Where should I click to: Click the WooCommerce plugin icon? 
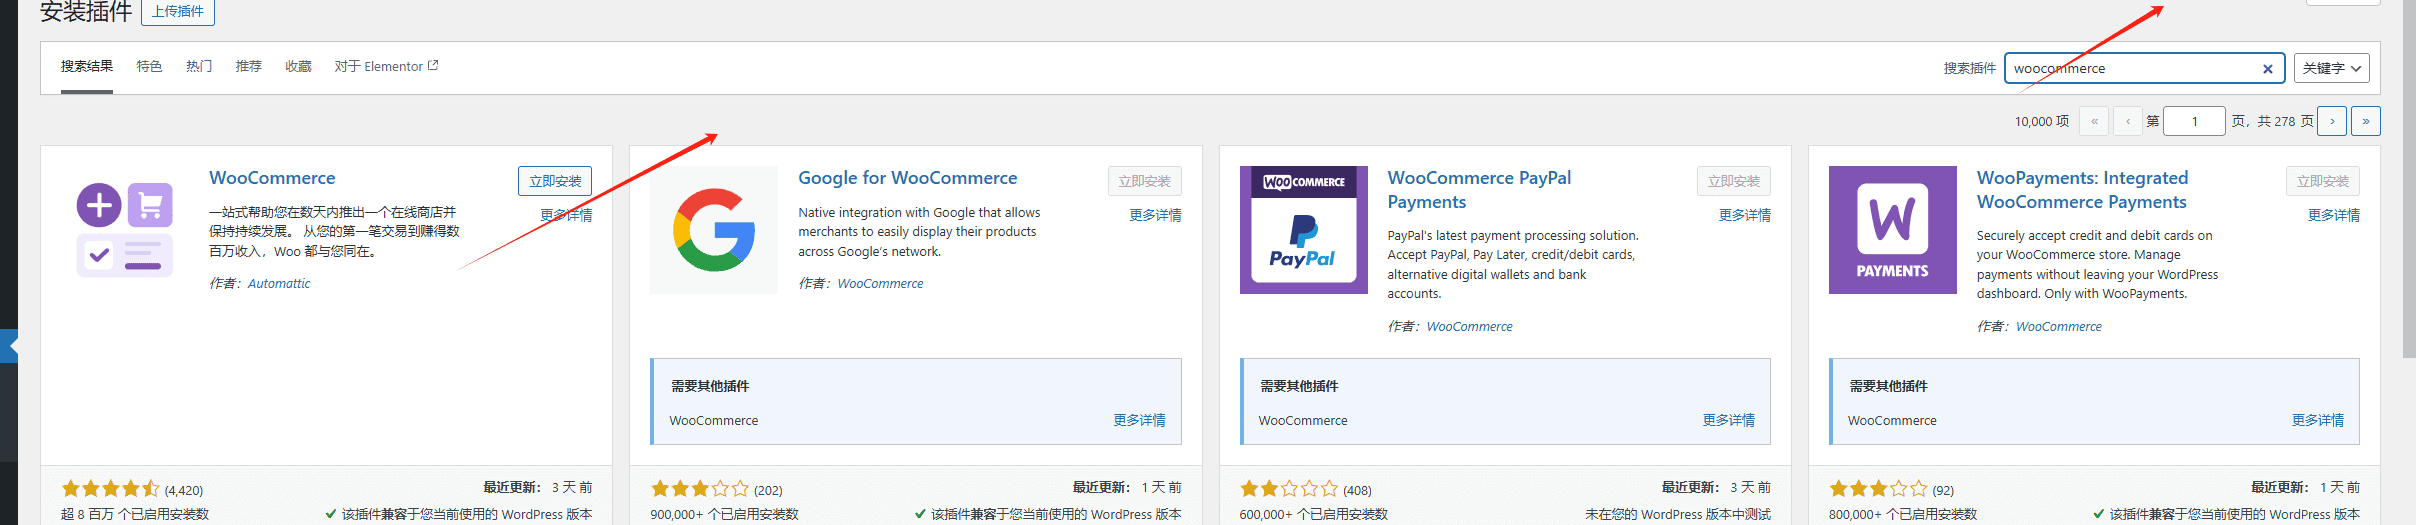[x=124, y=230]
